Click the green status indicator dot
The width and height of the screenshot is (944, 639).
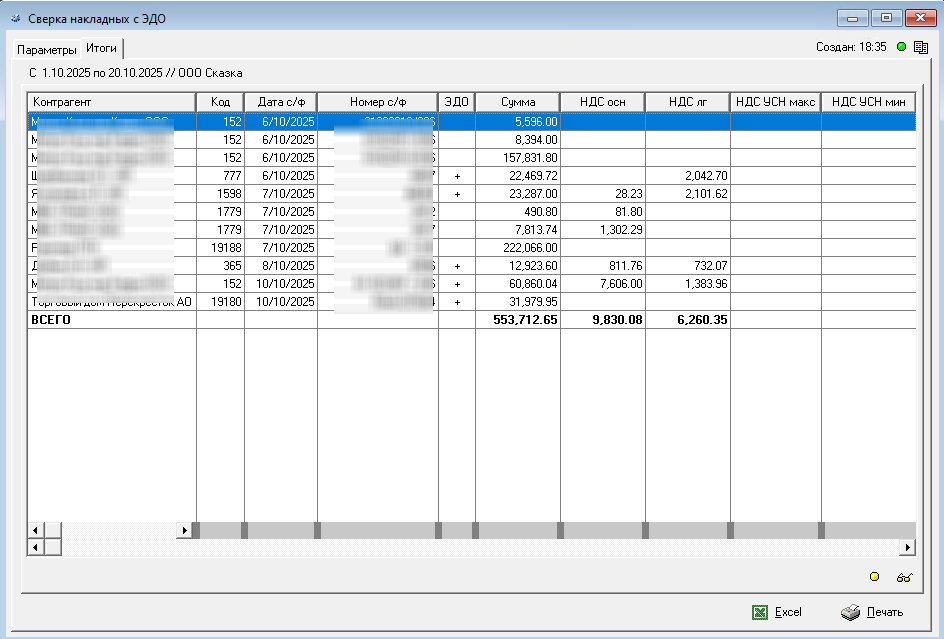901,47
